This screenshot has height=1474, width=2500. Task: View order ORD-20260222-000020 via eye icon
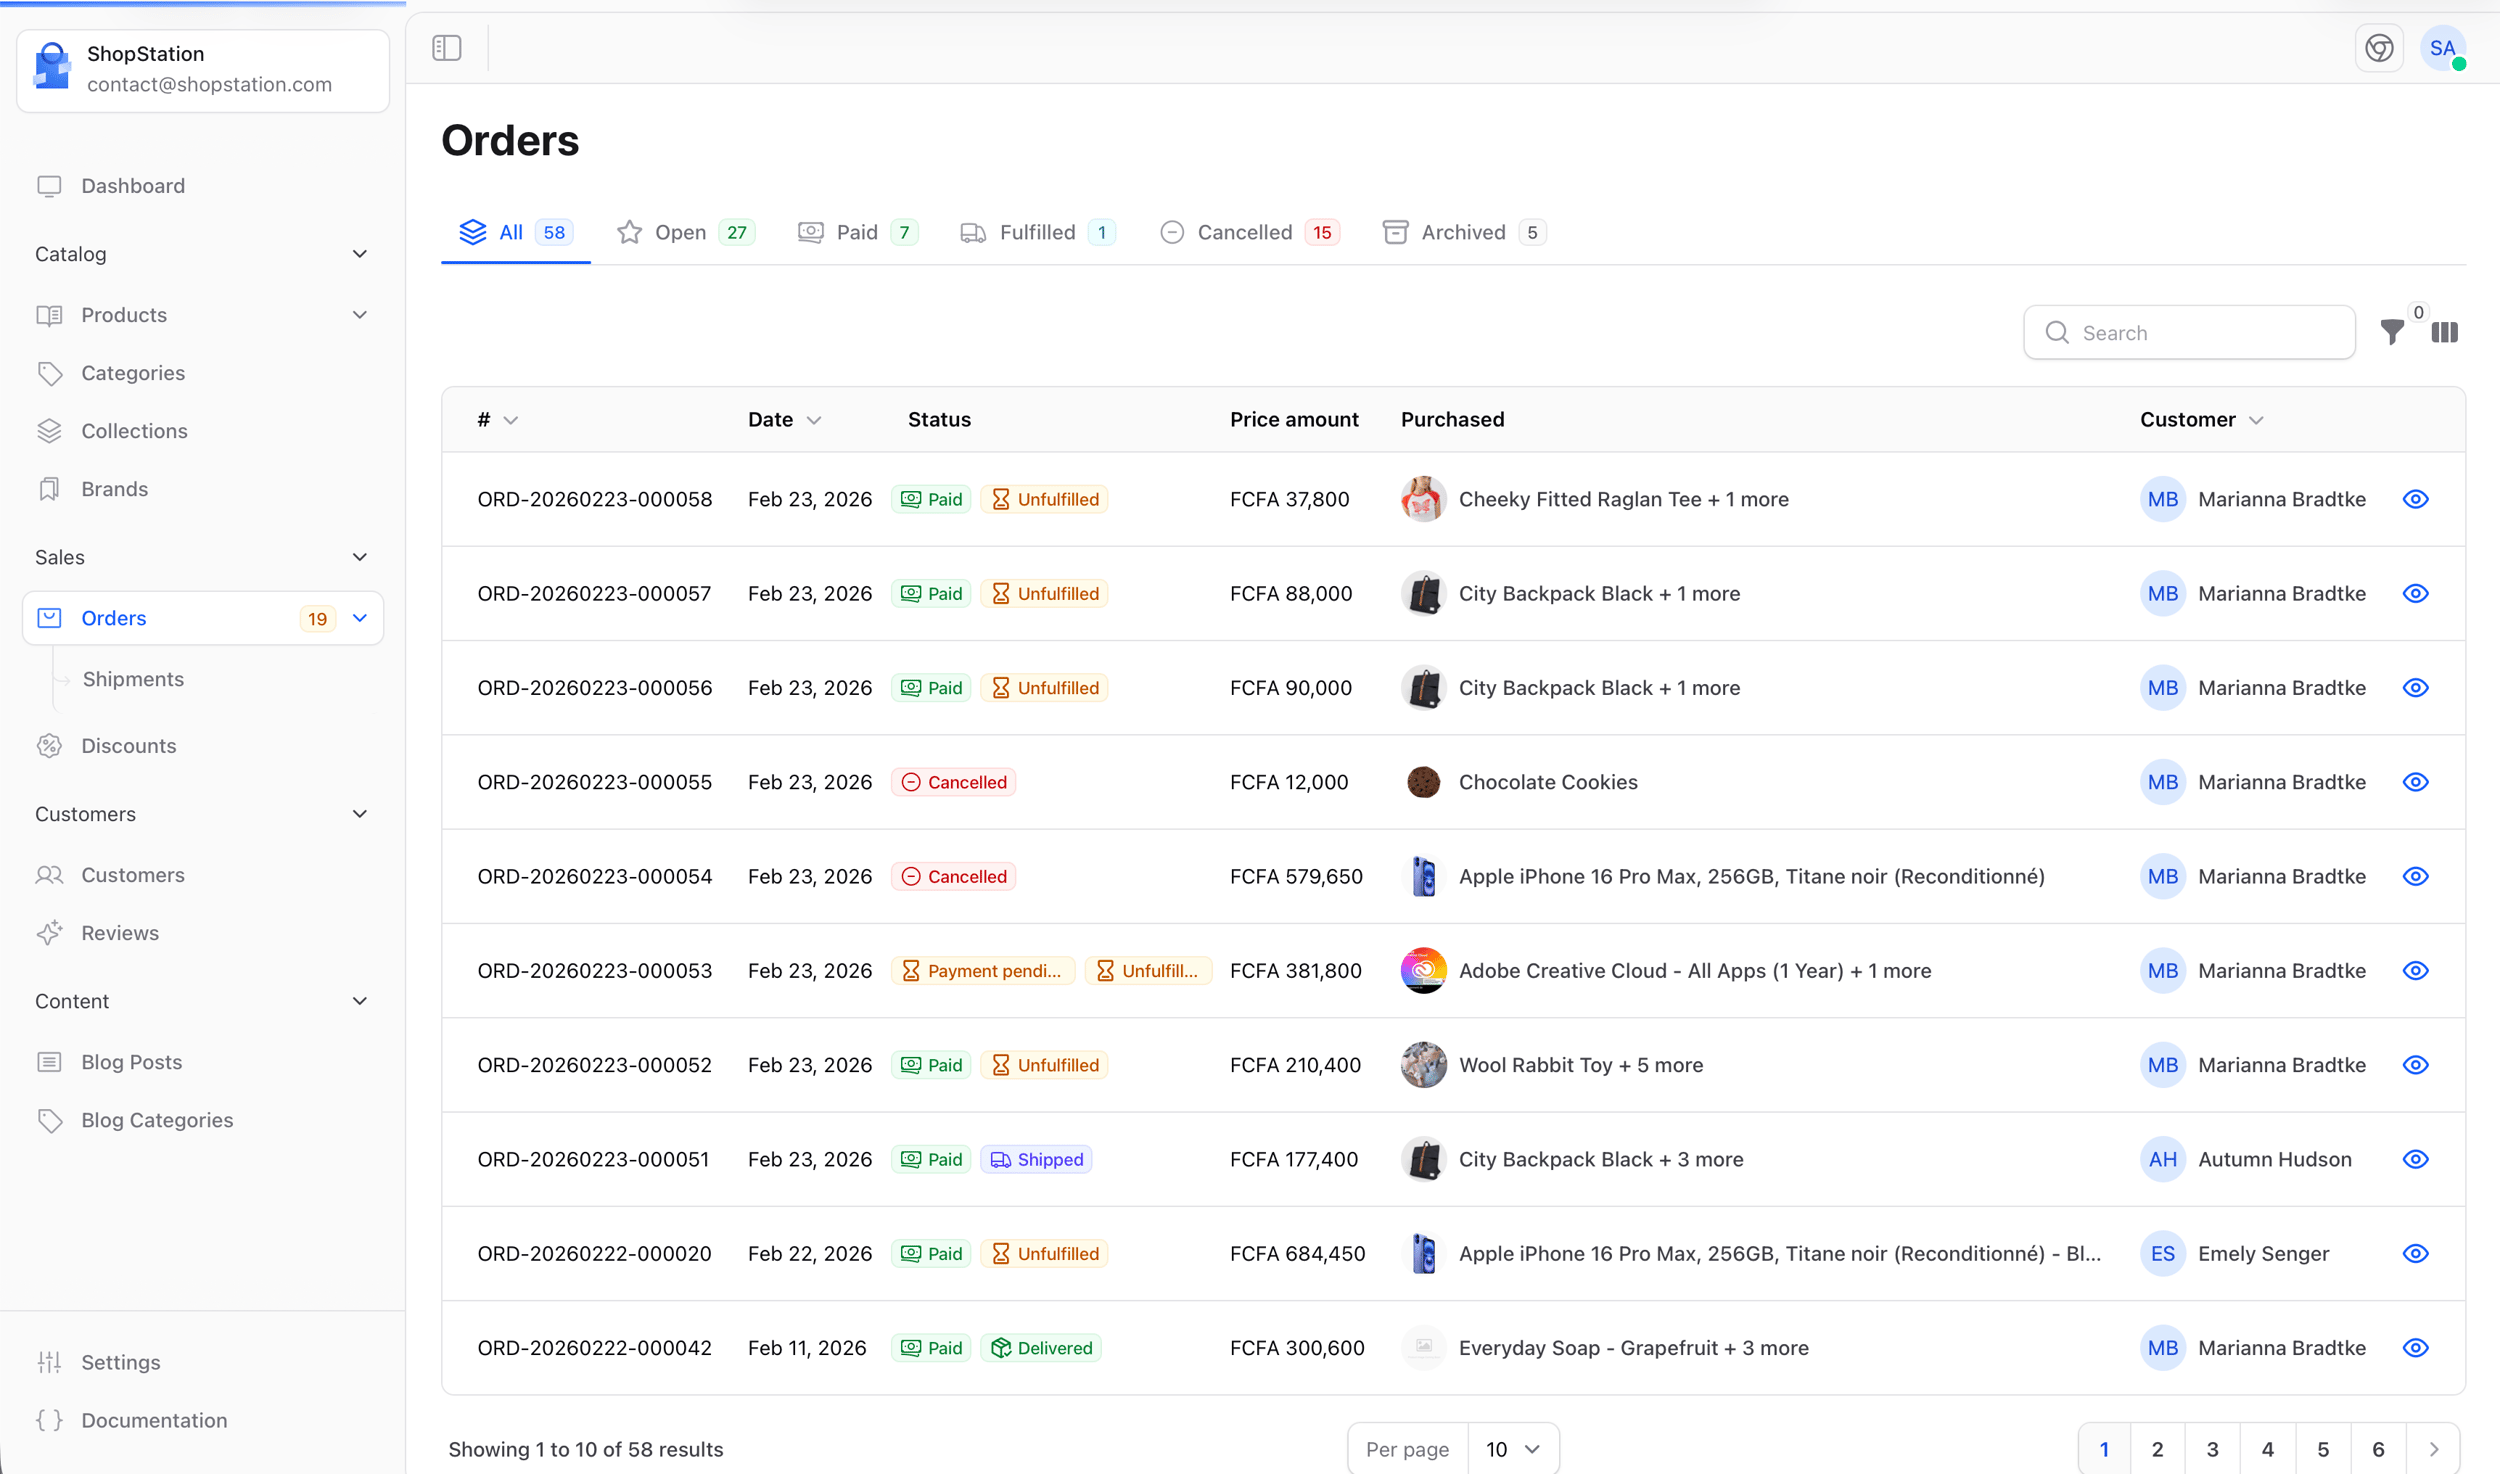[x=2415, y=1254]
